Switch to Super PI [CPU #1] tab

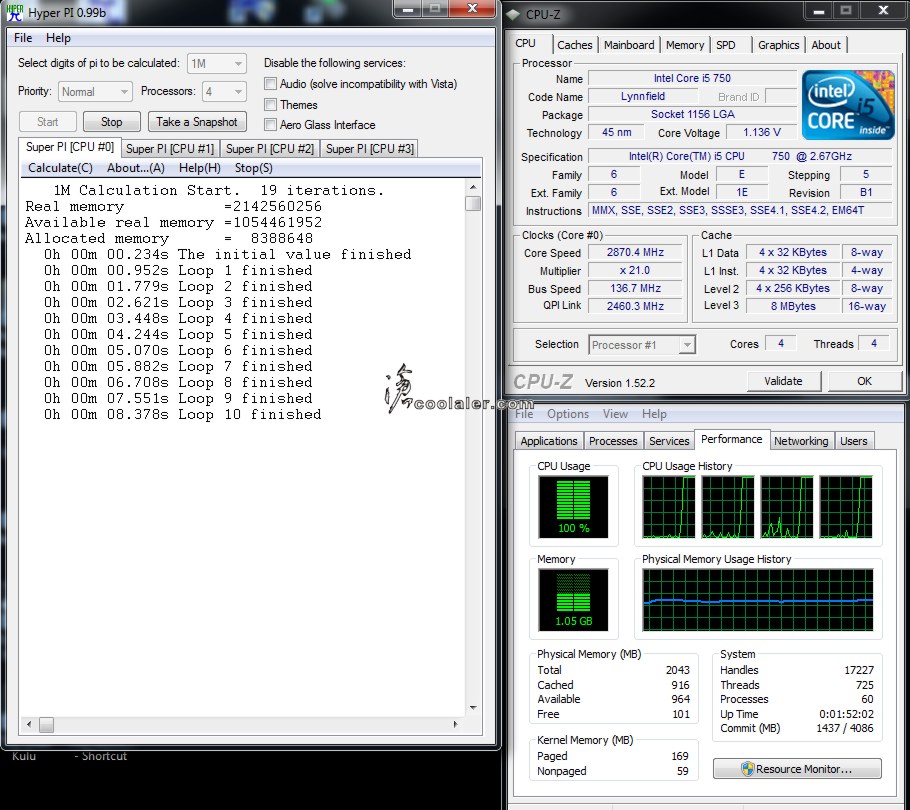[x=170, y=149]
